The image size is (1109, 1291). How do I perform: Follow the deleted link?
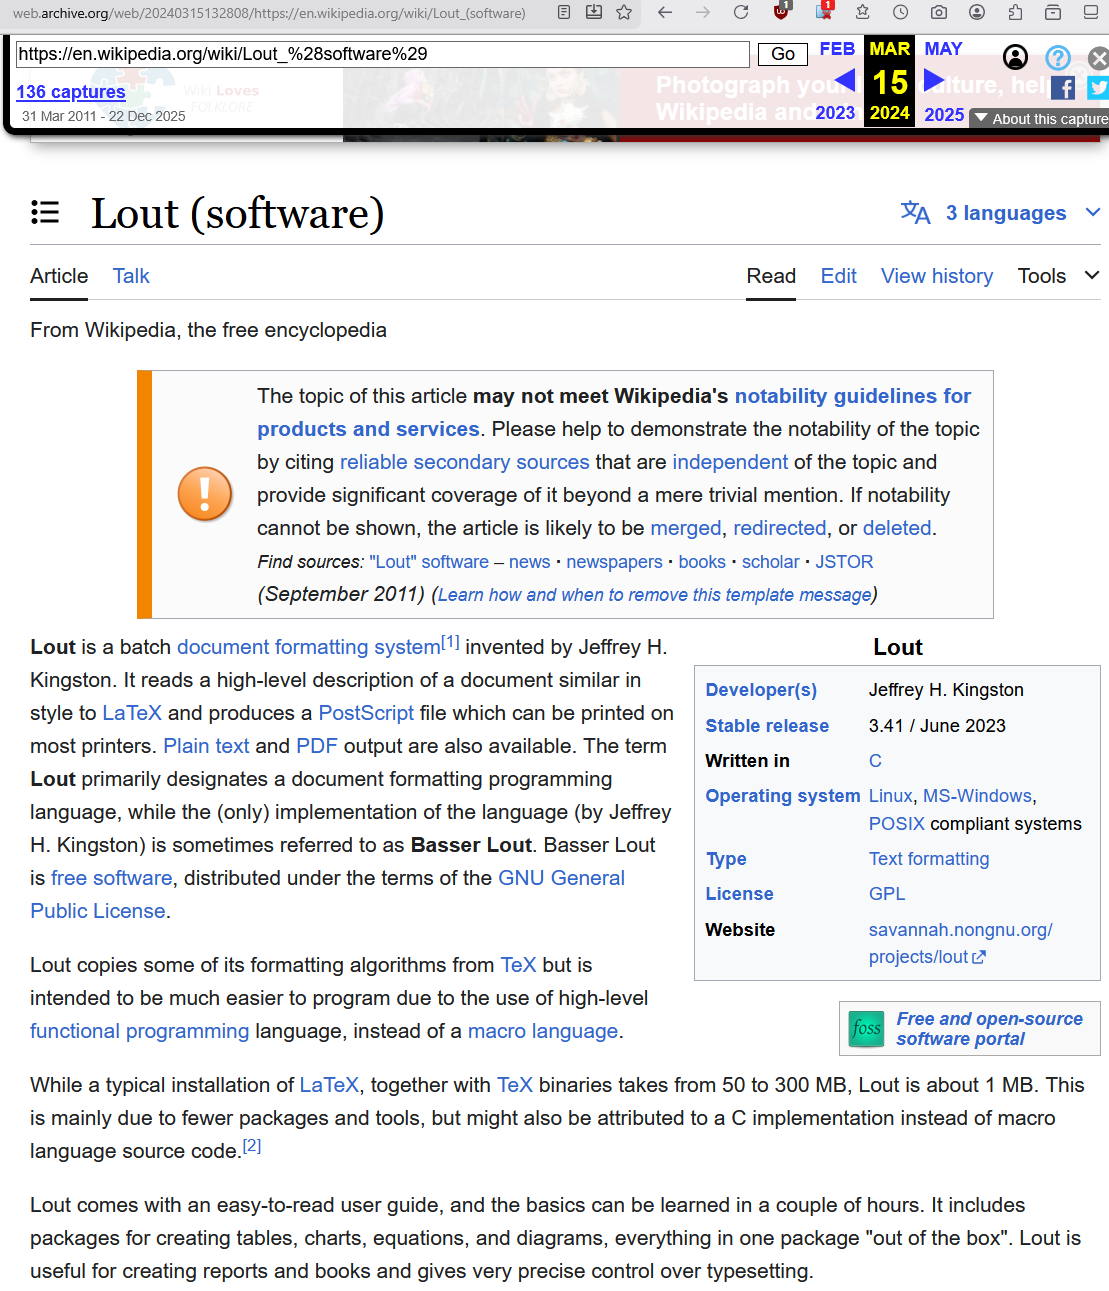(897, 528)
